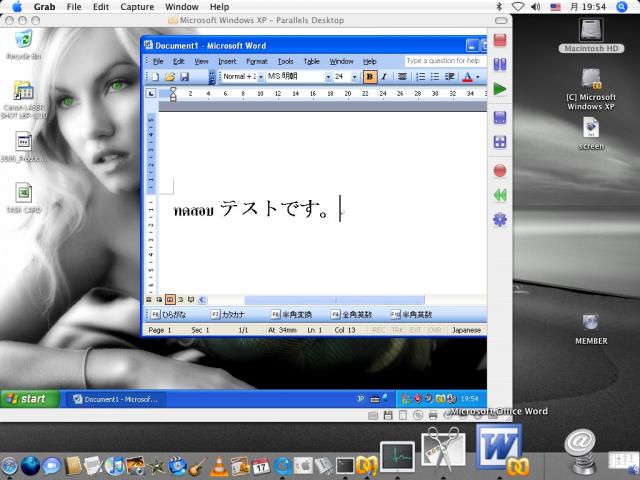Apply the red font color A button
Viewport: 640px width, 480px height.
pyautogui.click(x=467, y=77)
